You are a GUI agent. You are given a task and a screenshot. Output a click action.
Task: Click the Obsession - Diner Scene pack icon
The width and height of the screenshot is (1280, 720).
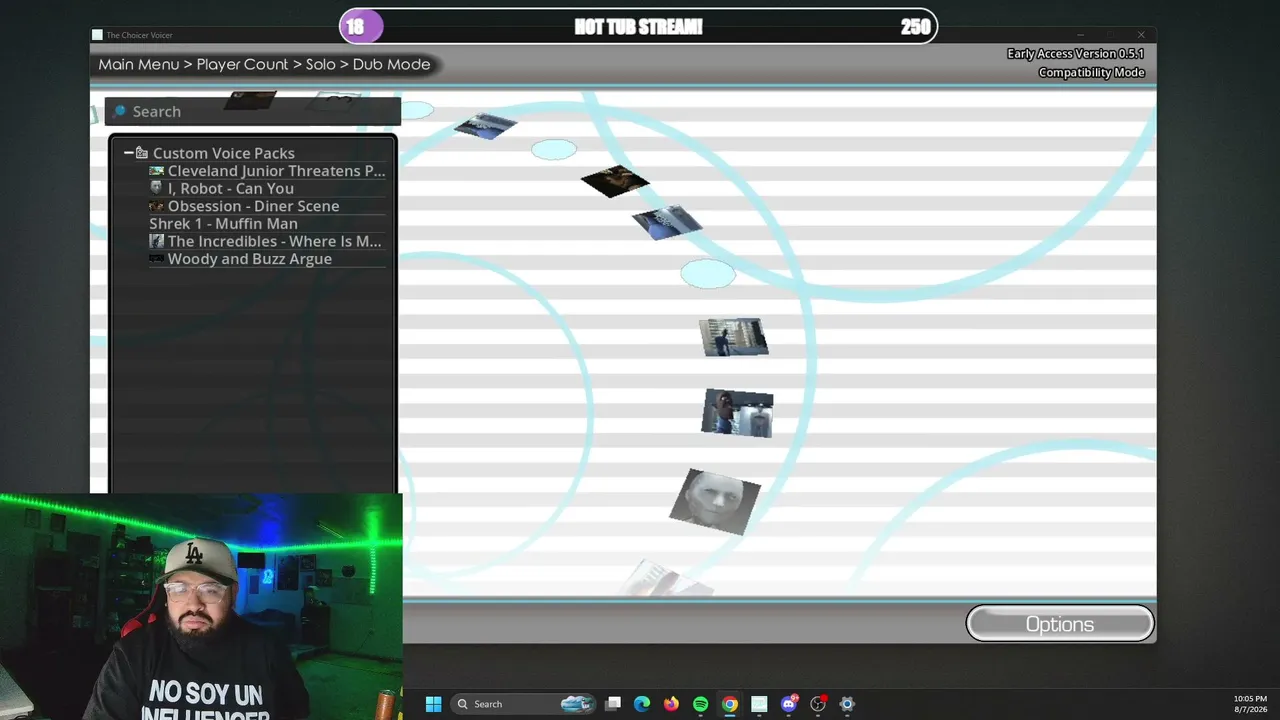(156, 206)
